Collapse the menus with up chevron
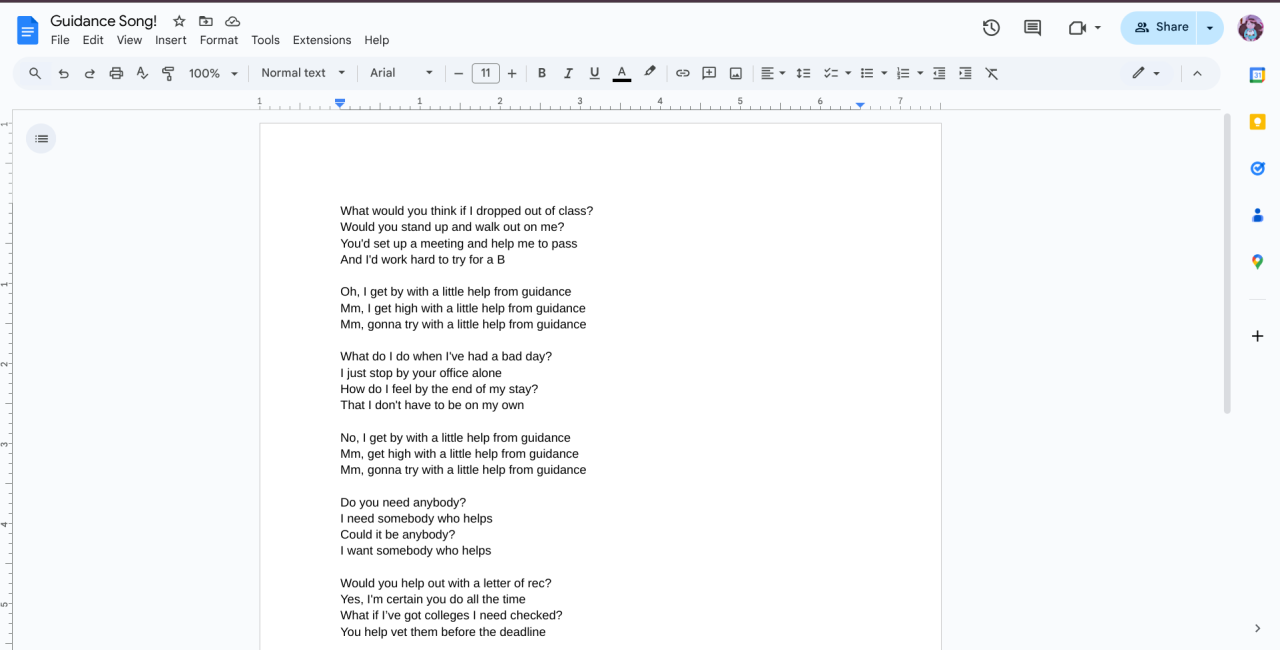 click(x=1198, y=73)
